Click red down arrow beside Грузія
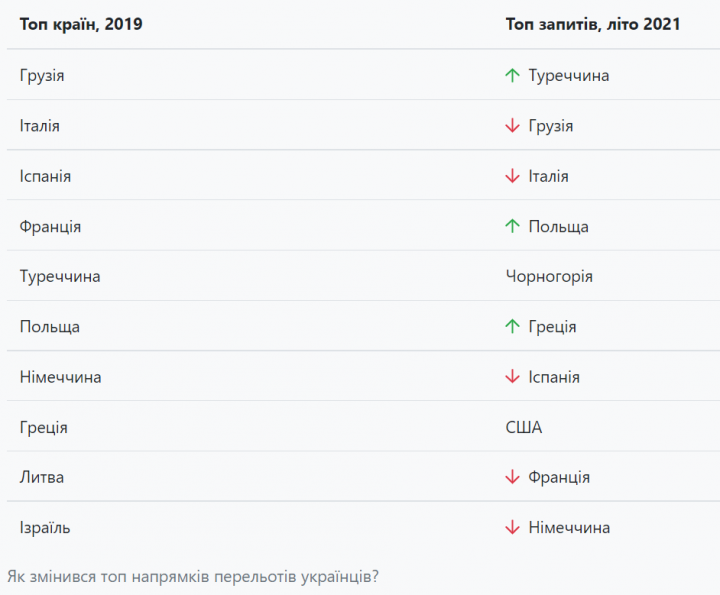 [x=513, y=126]
